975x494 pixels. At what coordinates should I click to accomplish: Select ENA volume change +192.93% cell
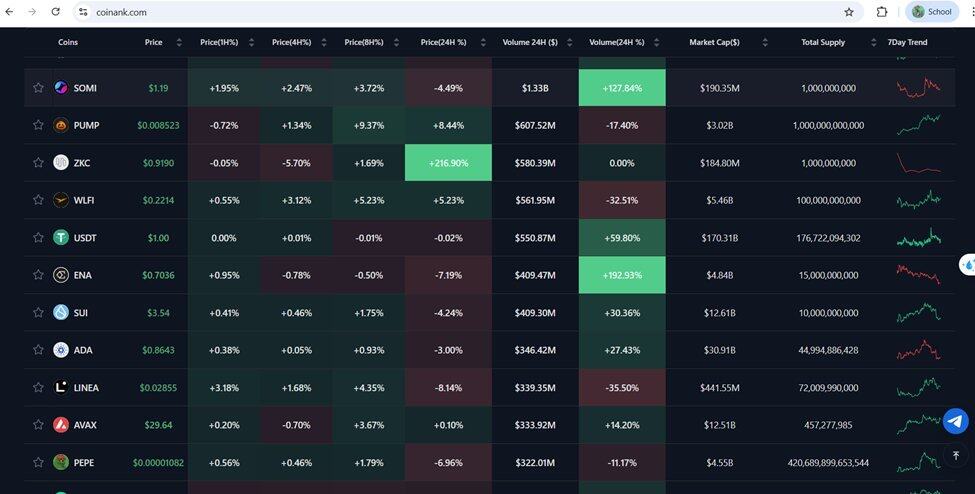click(622, 275)
